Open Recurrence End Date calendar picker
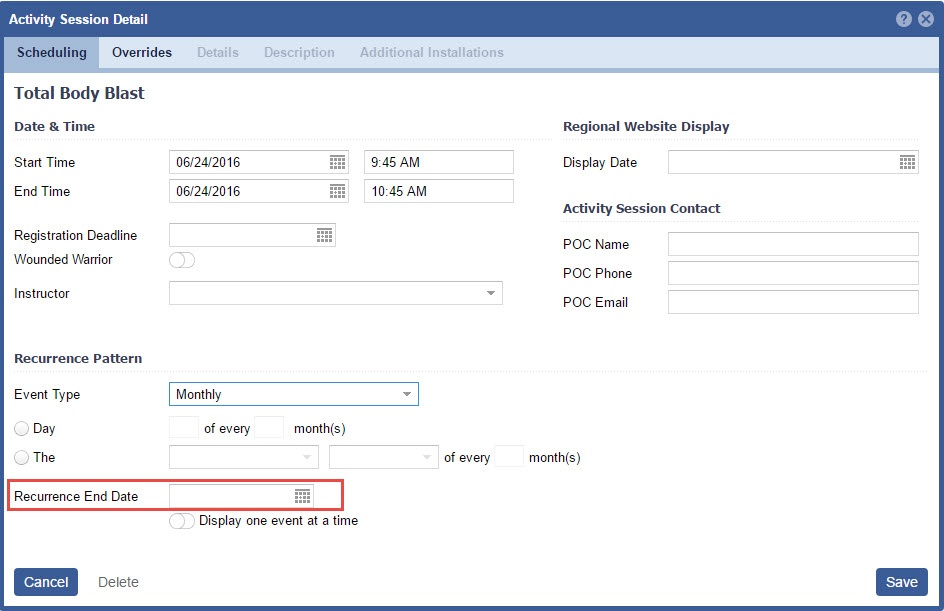The width and height of the screenshot is (944, 611). (302, 496)
